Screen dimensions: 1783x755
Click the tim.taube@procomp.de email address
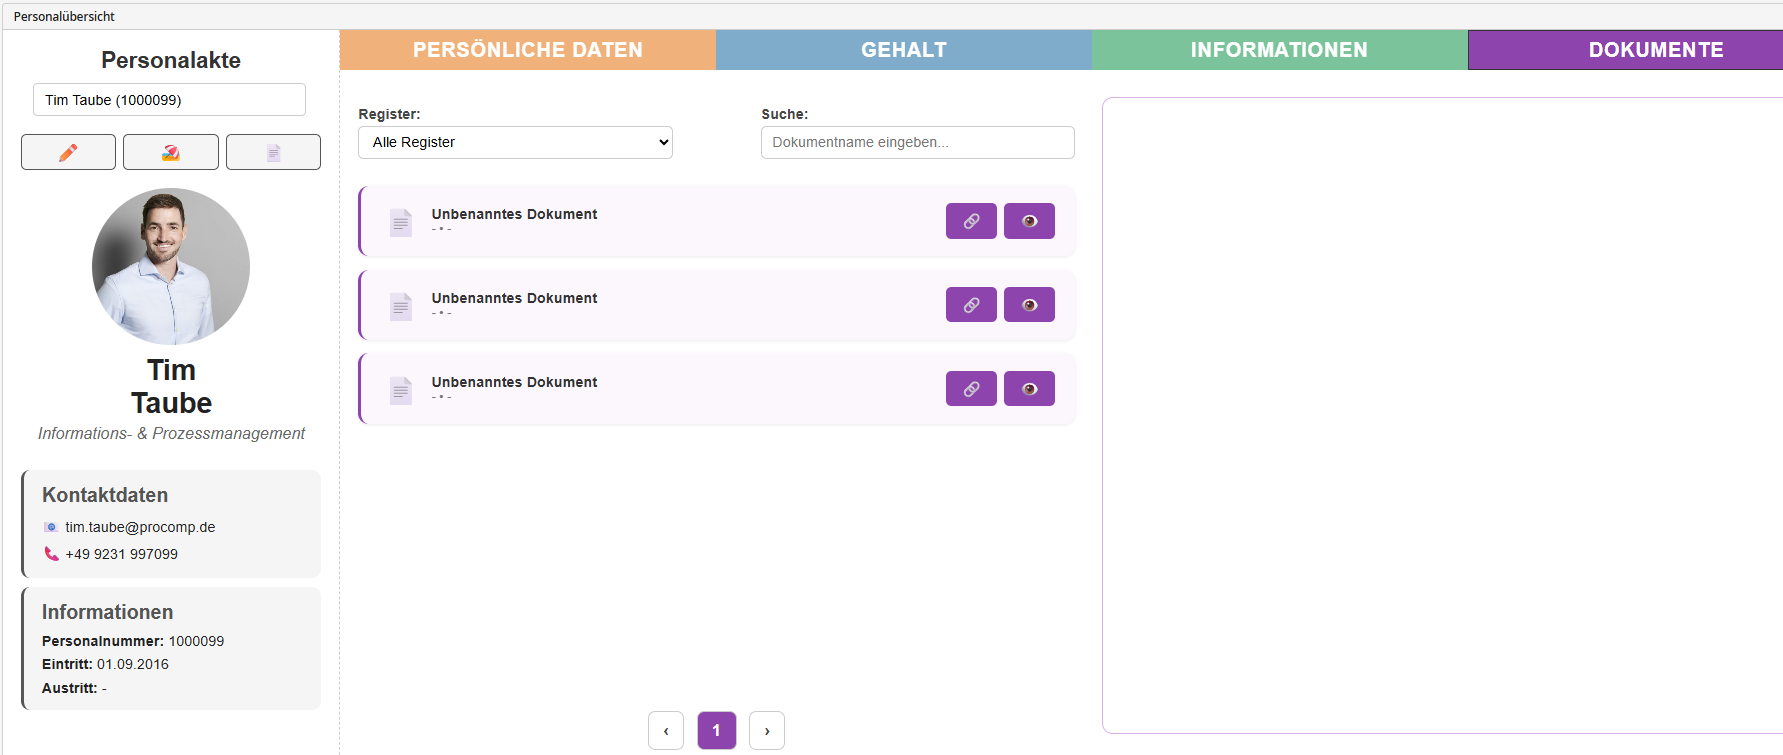140,527
